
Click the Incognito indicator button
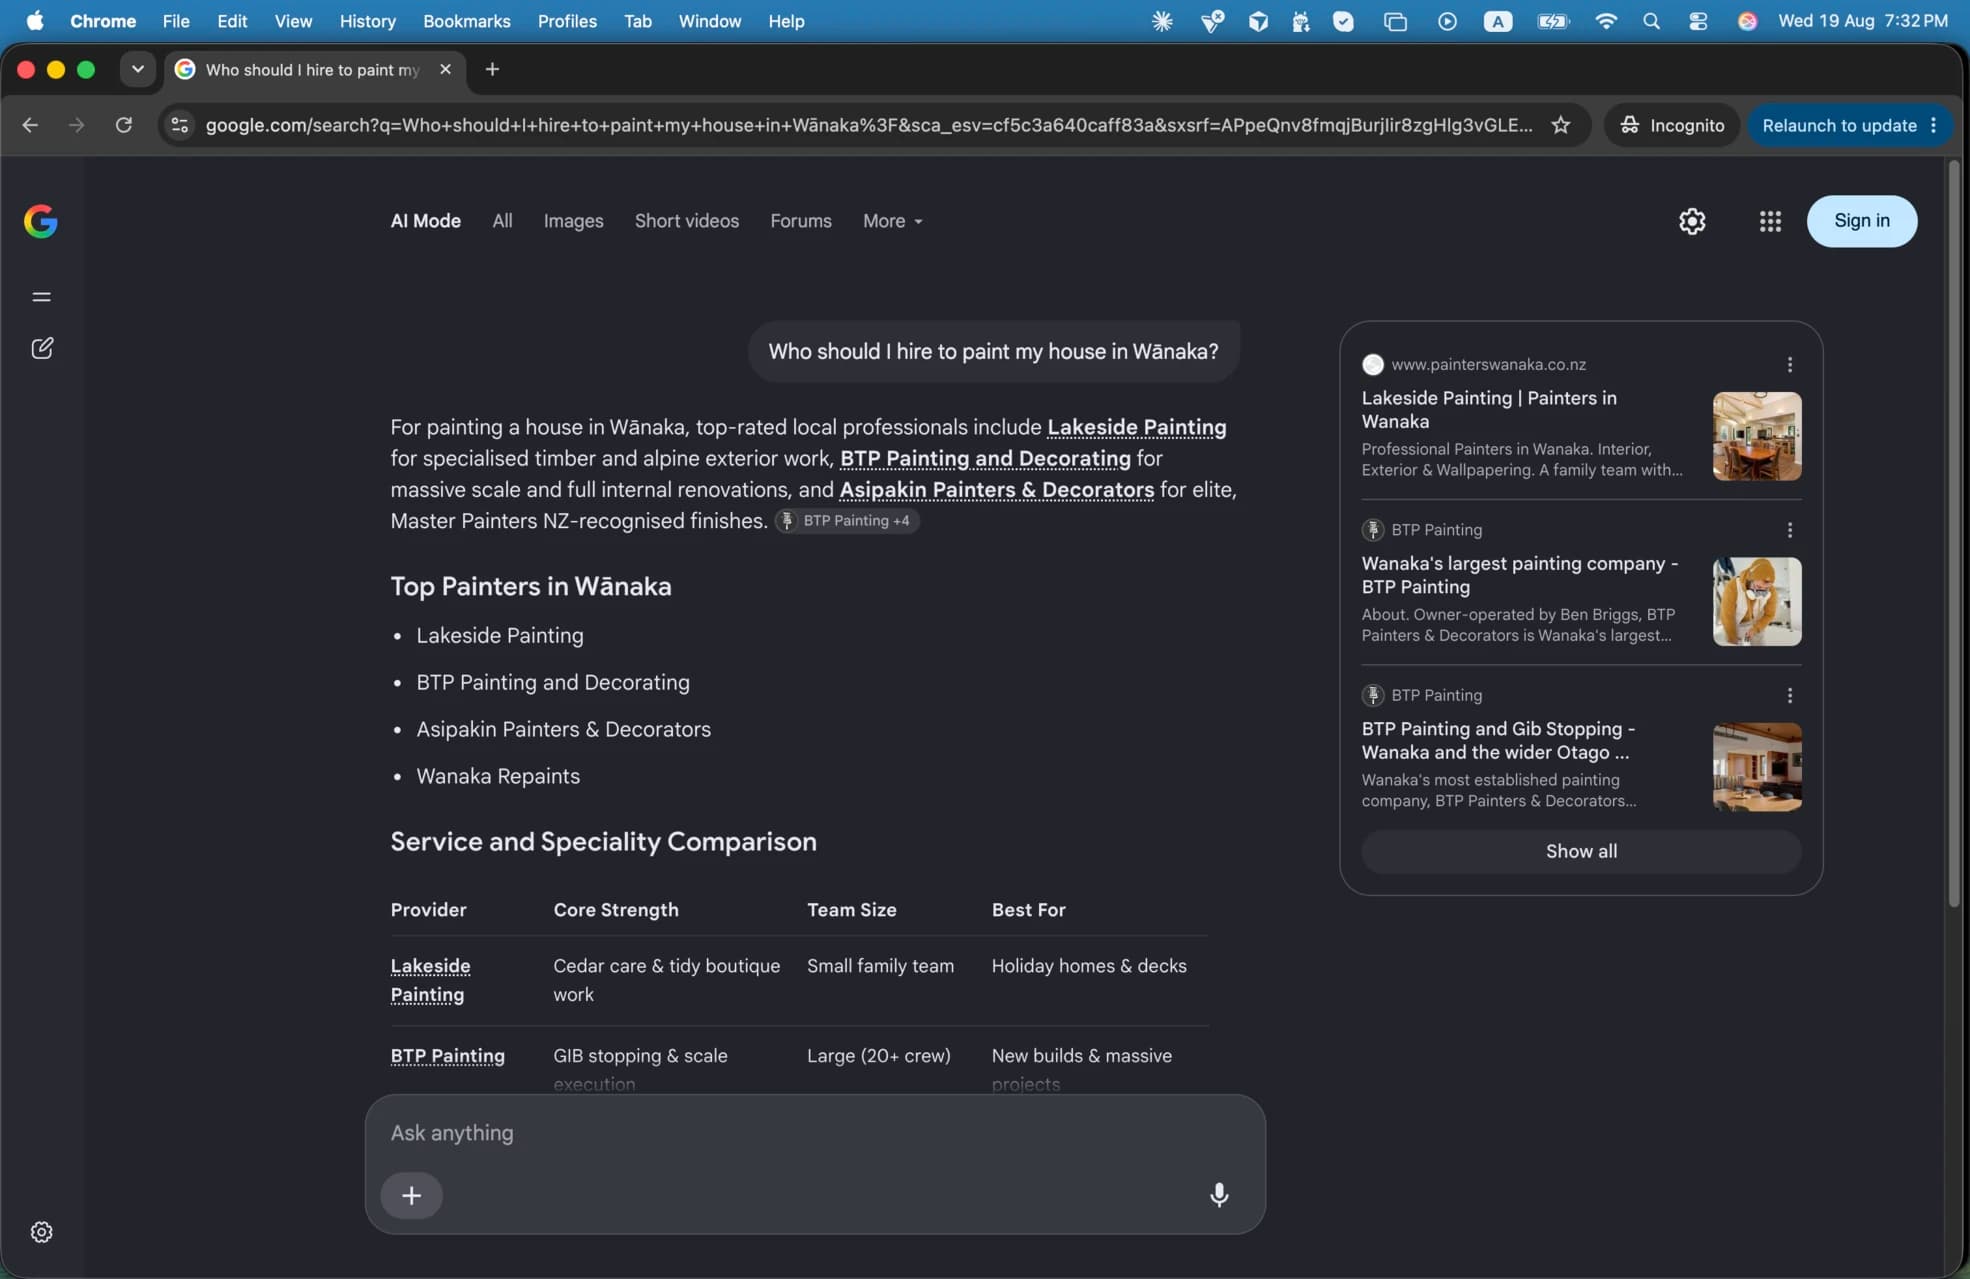(1673, 125)
